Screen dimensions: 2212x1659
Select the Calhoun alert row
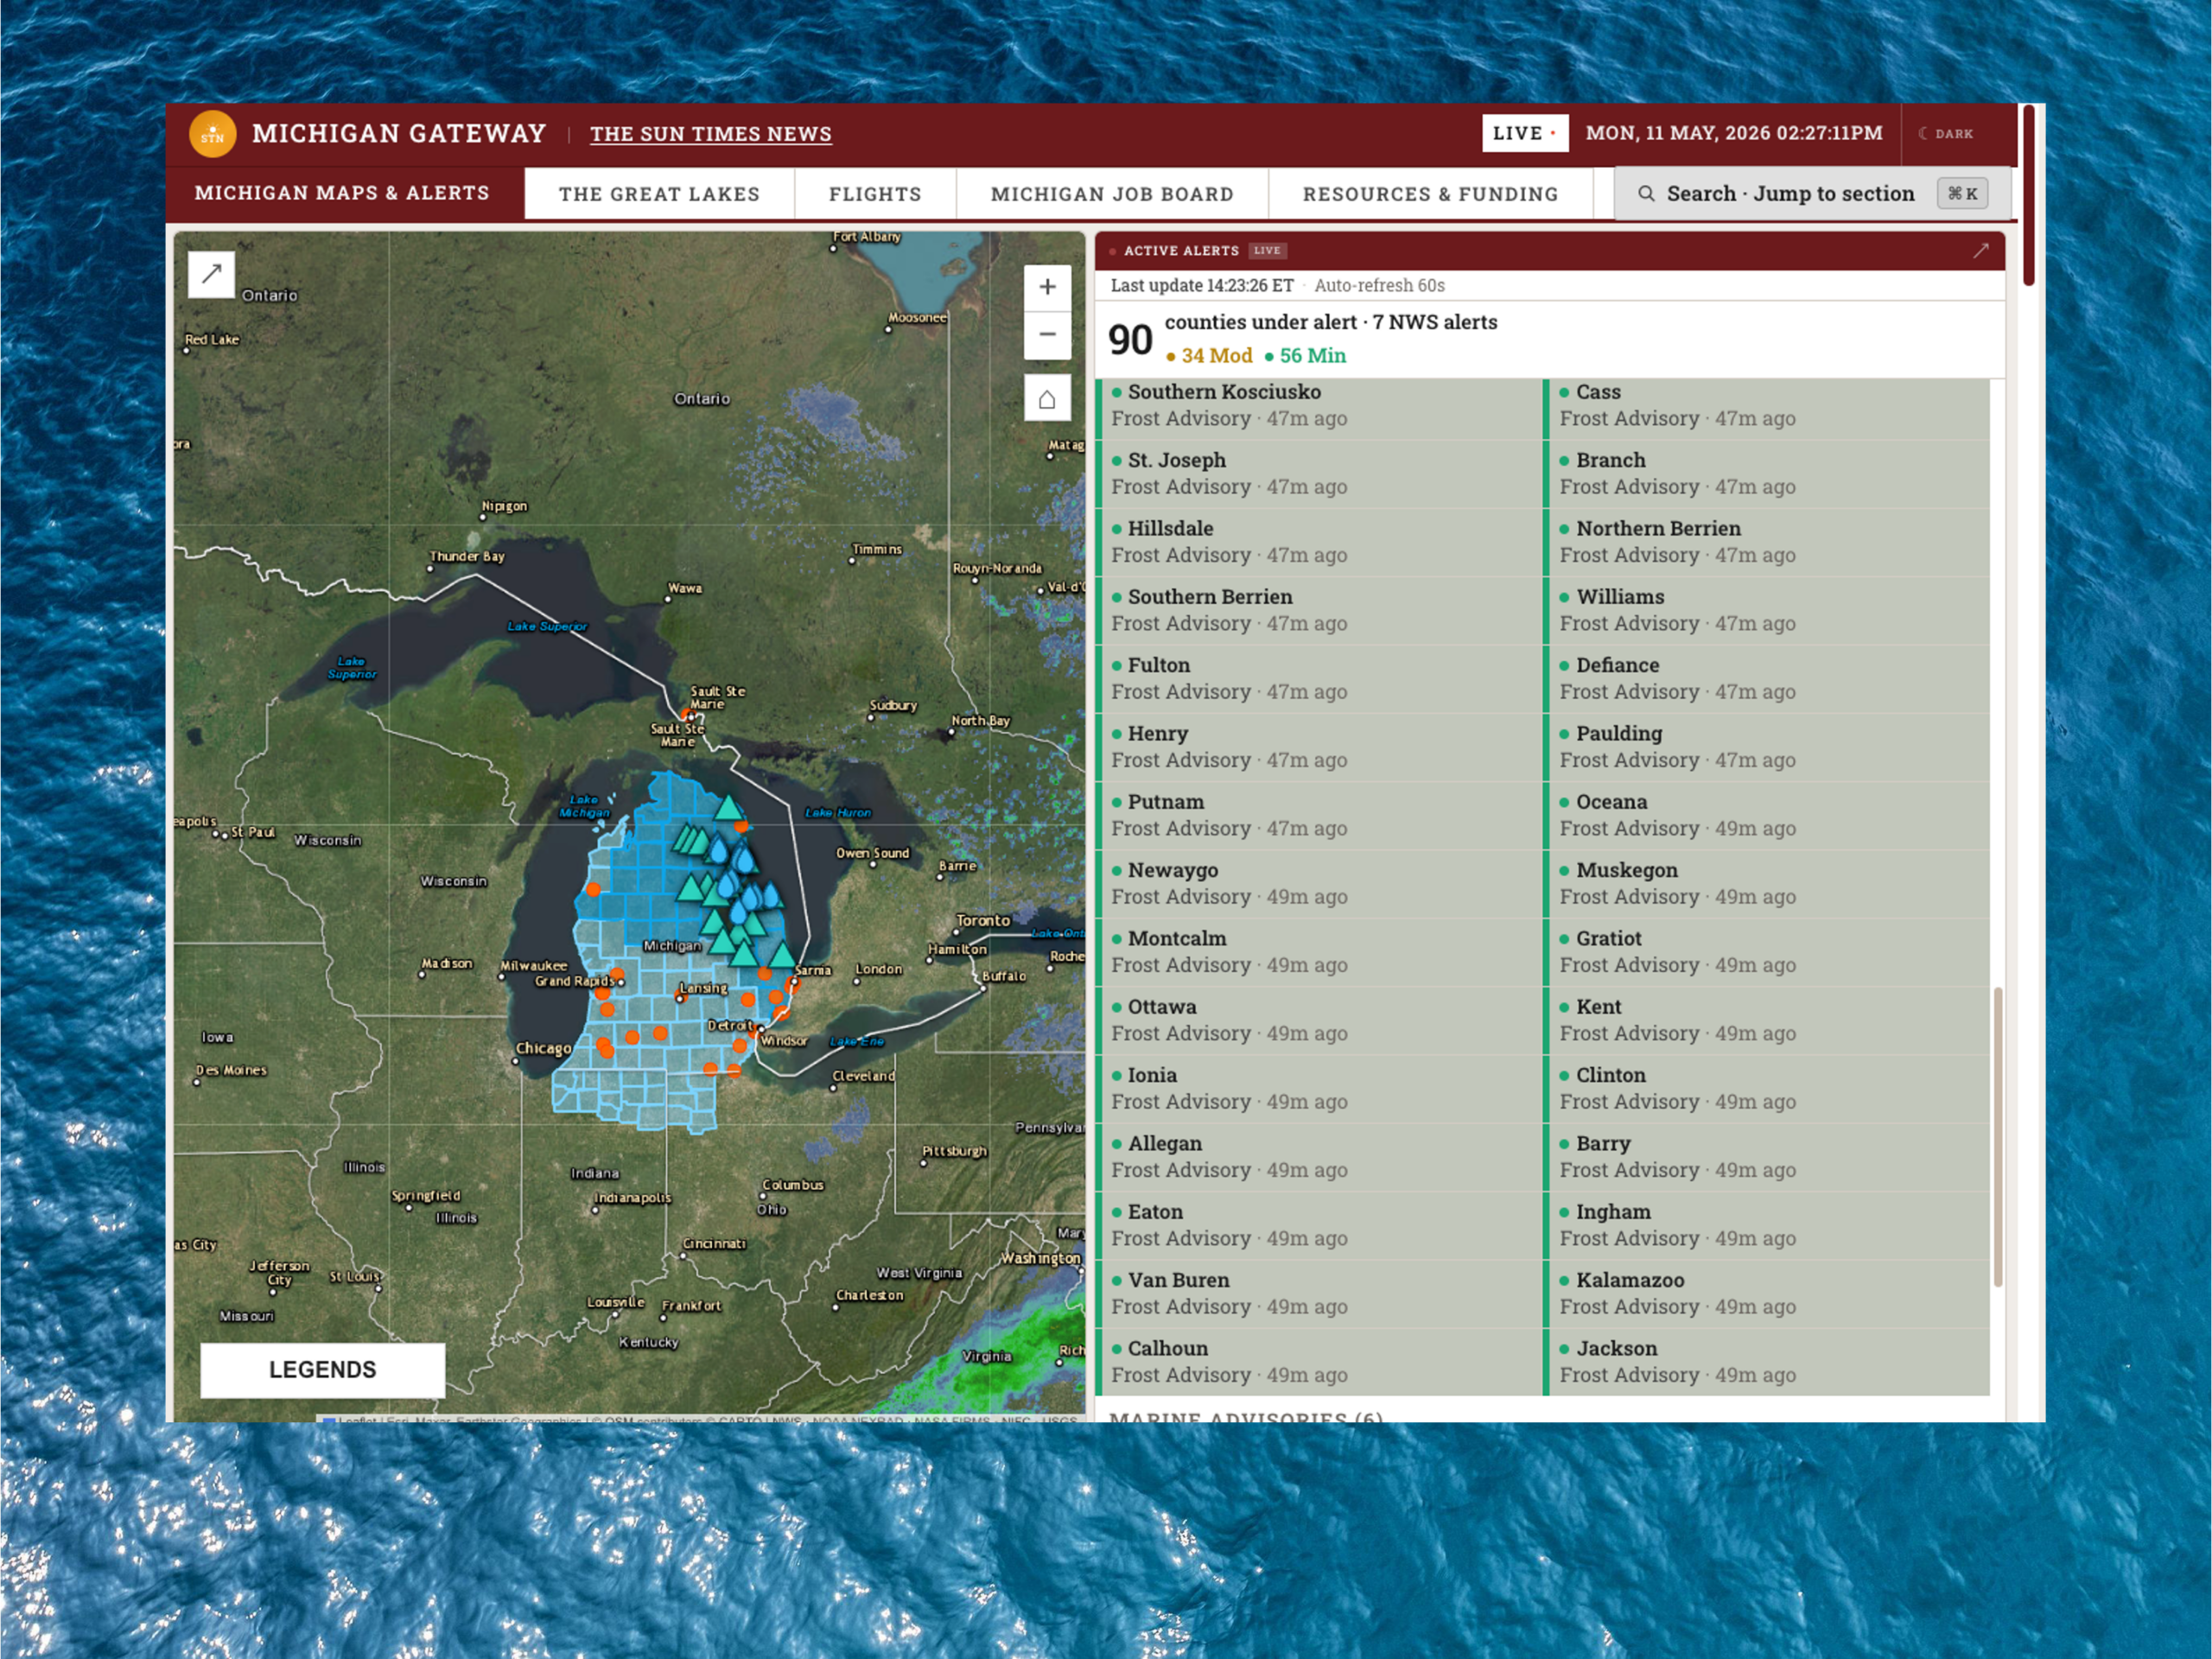point(1319,1362)
